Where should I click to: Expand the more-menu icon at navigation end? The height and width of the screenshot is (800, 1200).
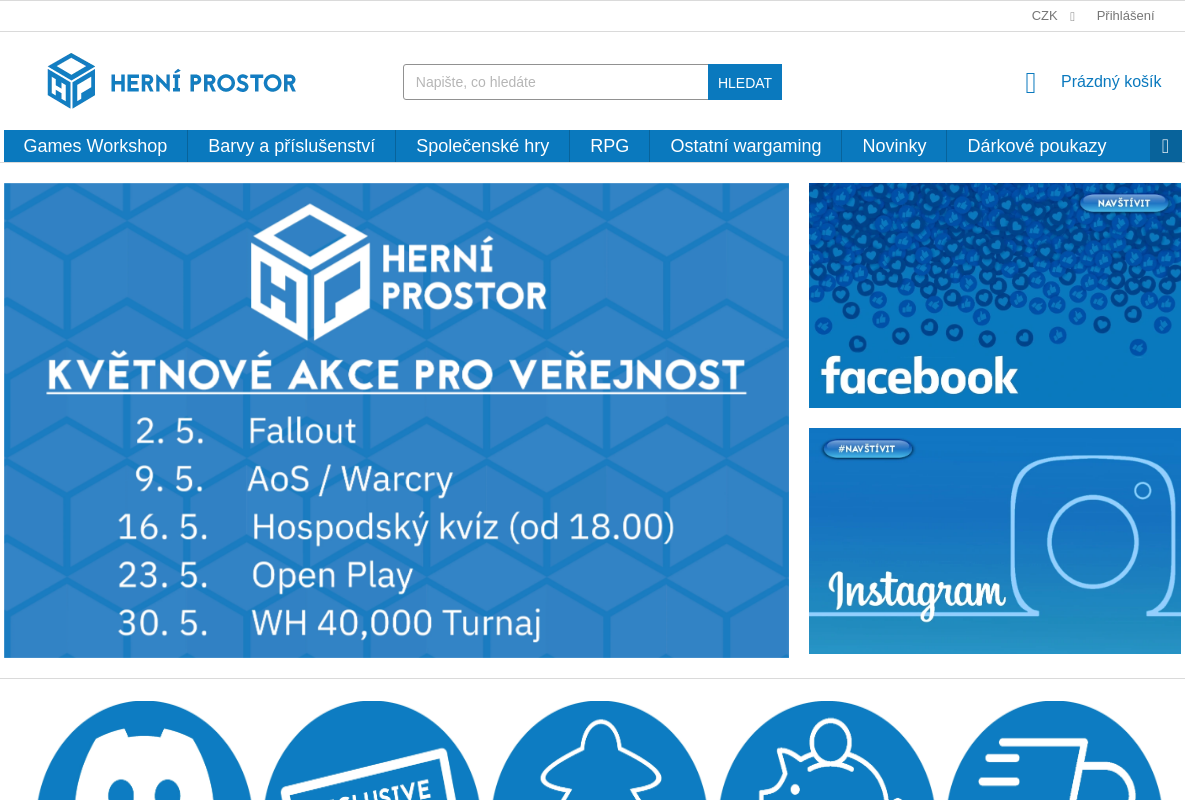1166,146
